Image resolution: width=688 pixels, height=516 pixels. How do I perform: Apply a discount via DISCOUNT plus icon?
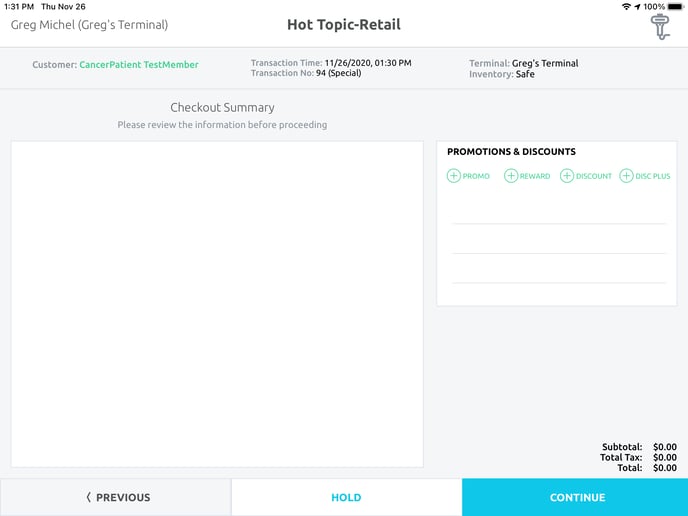point(567,176)
